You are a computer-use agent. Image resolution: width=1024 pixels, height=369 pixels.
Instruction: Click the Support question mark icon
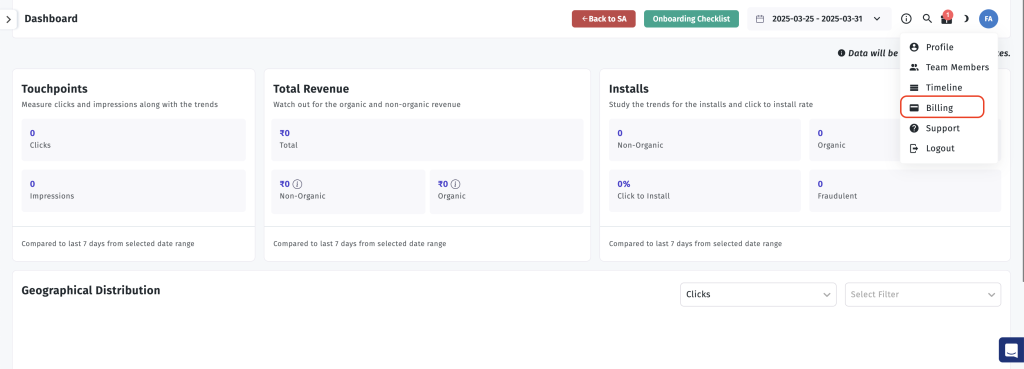tap(914, 128)
